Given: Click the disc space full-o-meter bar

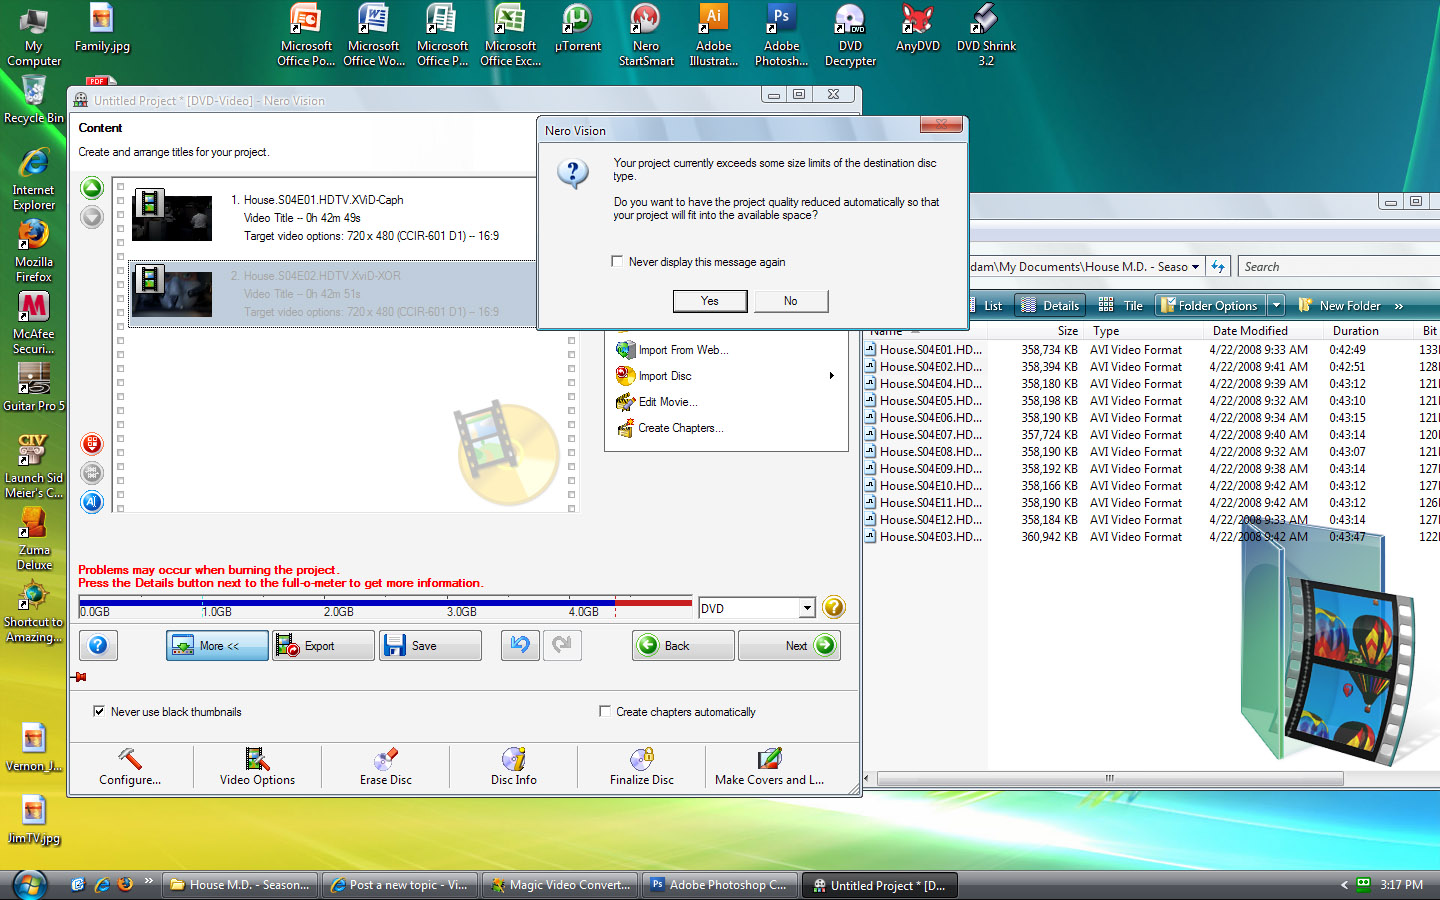Looking at the screenshot, I should pos(385,607).
